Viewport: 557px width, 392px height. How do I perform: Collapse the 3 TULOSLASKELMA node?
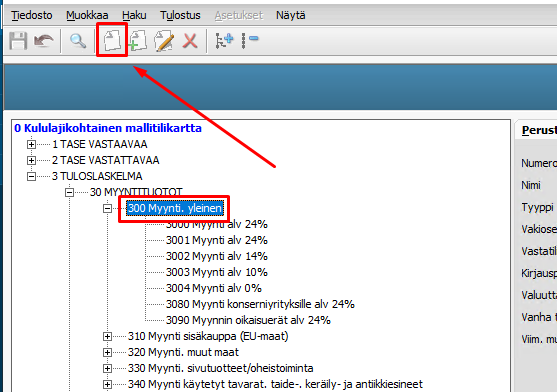tap(32, 176)
